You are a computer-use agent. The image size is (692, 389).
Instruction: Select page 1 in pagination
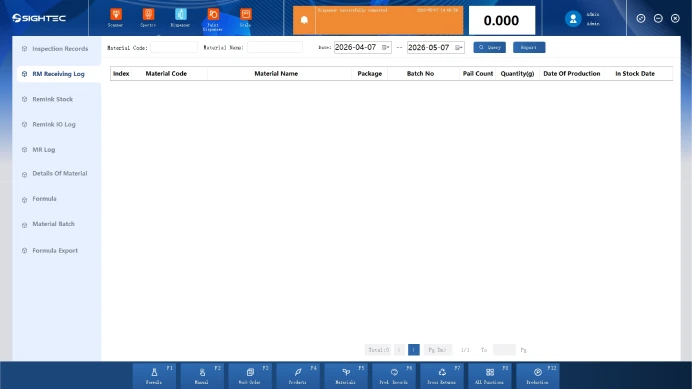pos(414,350)
